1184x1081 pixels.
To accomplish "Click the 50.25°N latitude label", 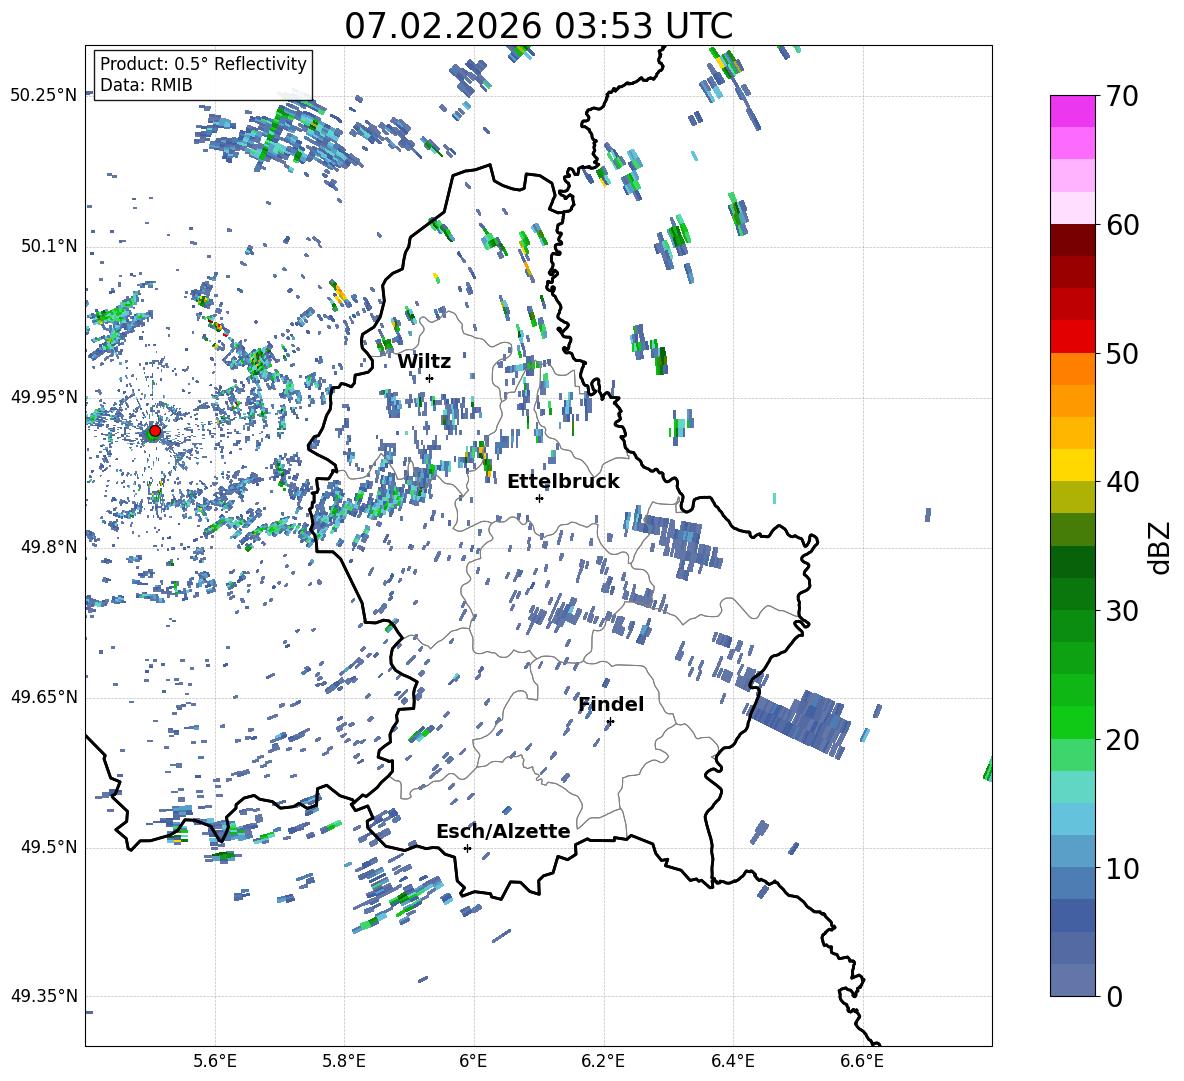I will pyautogui.click(x=44, y=96).
